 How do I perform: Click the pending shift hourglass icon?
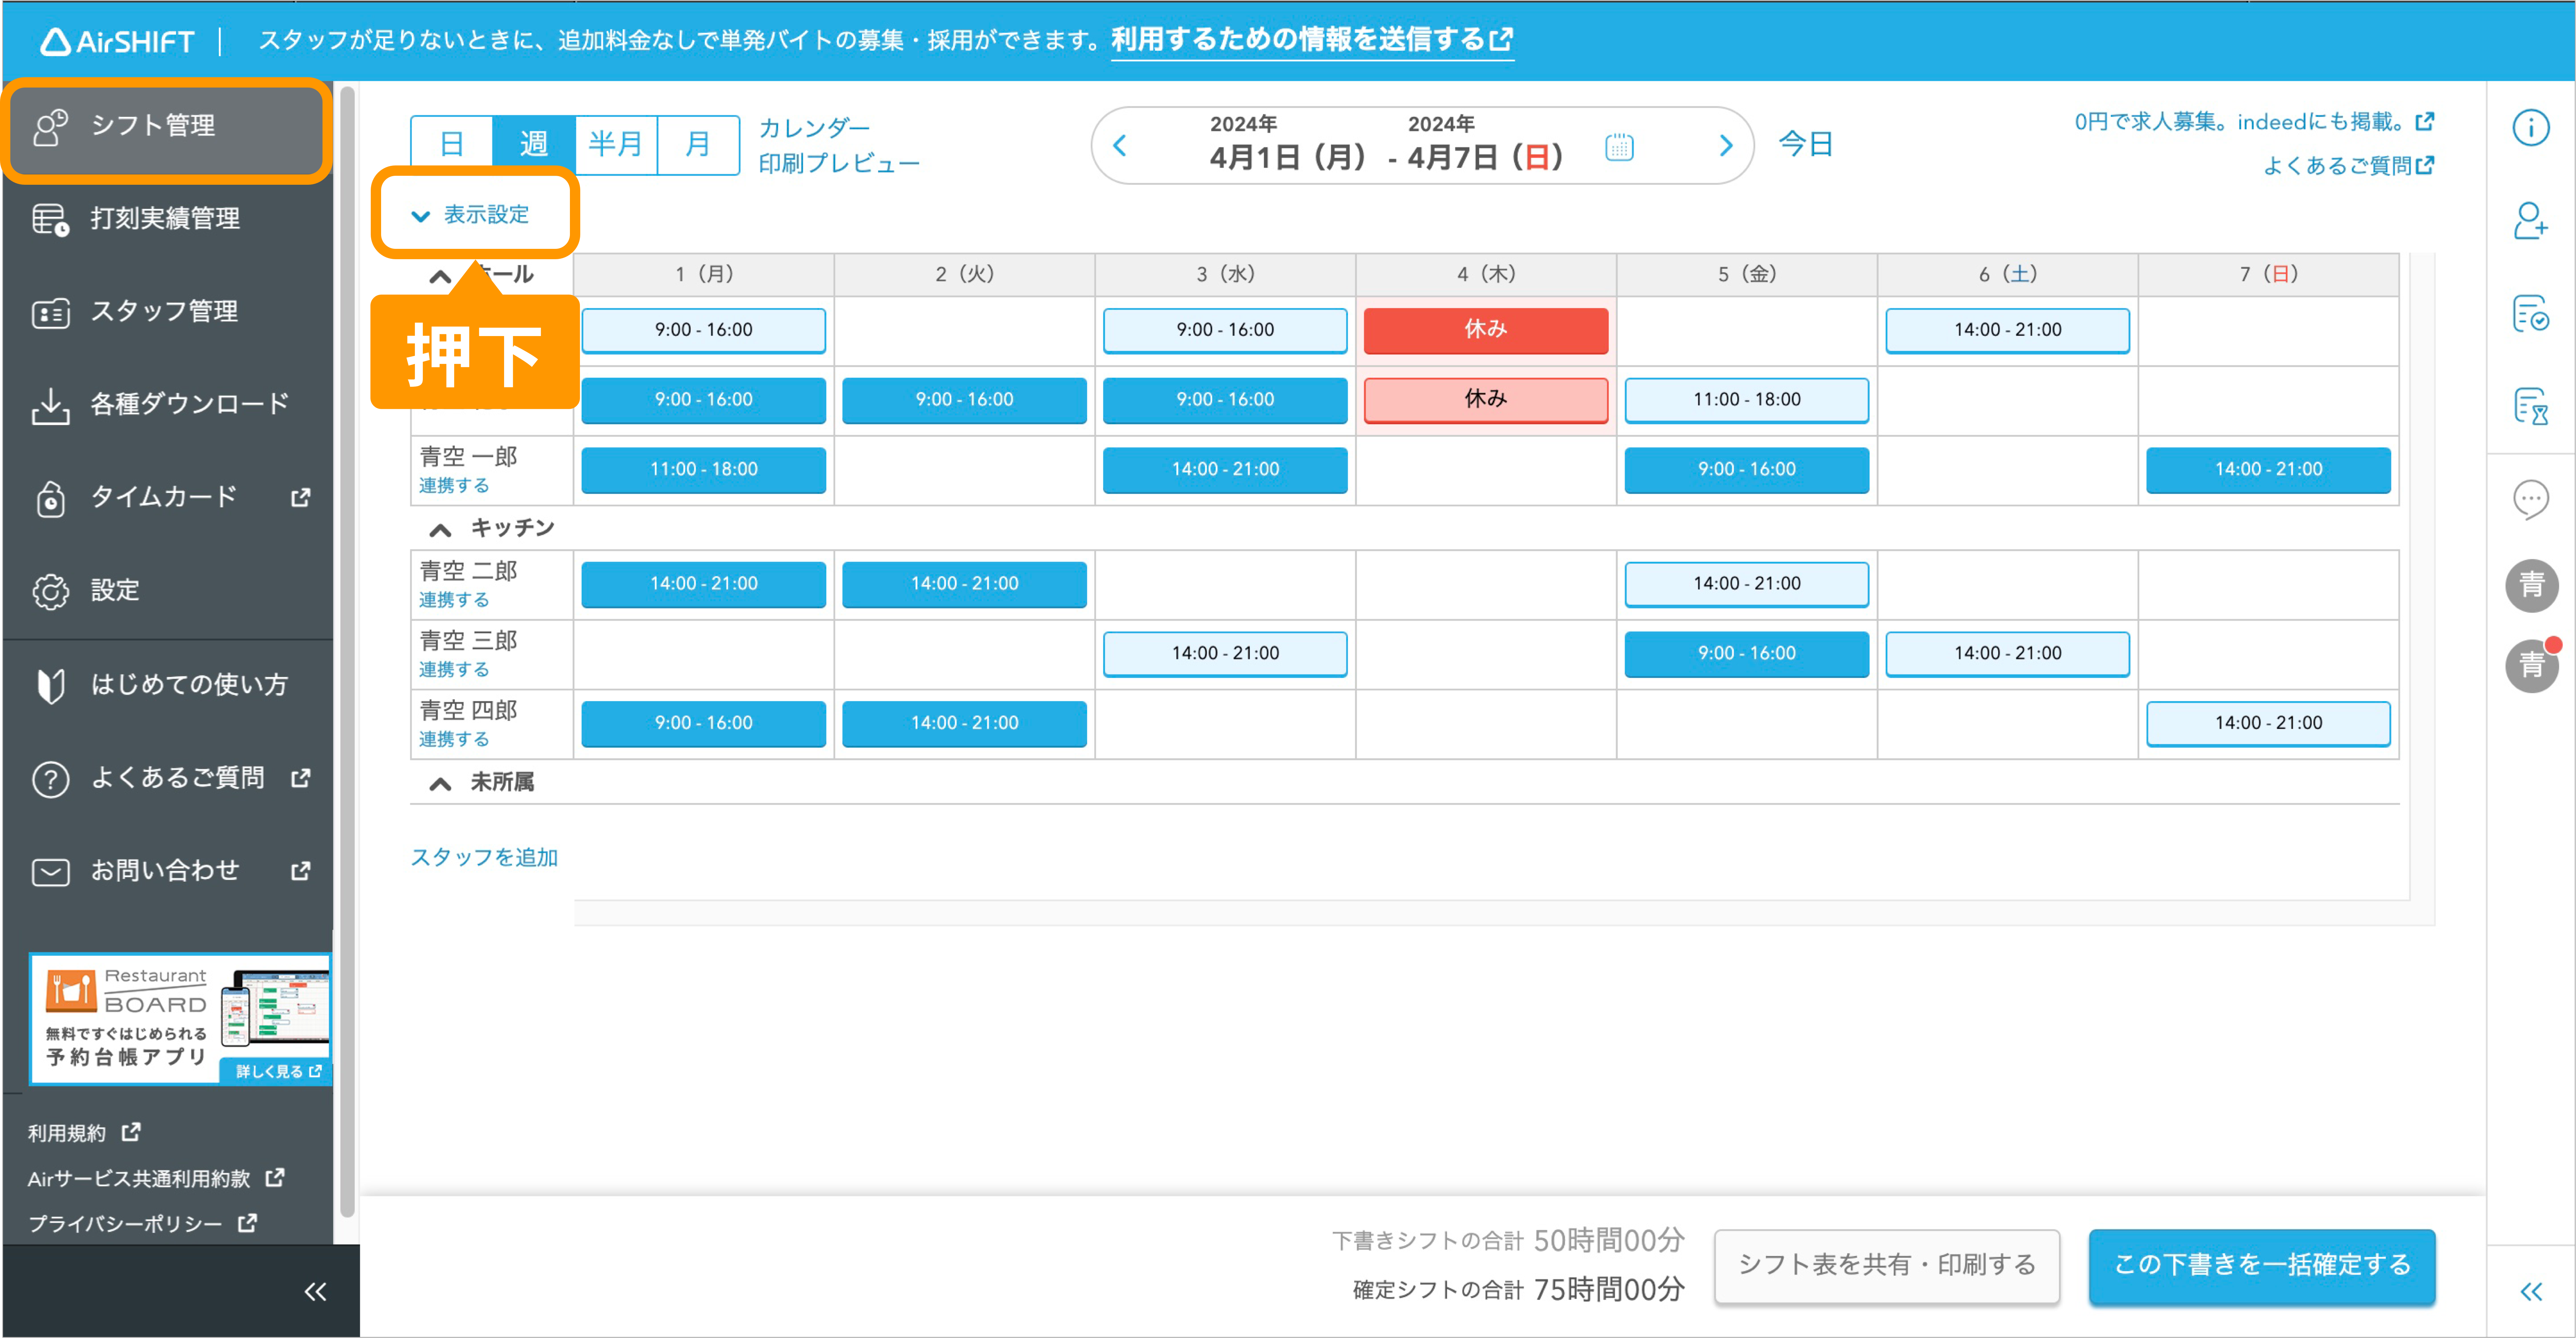[x=2531, y=407]
